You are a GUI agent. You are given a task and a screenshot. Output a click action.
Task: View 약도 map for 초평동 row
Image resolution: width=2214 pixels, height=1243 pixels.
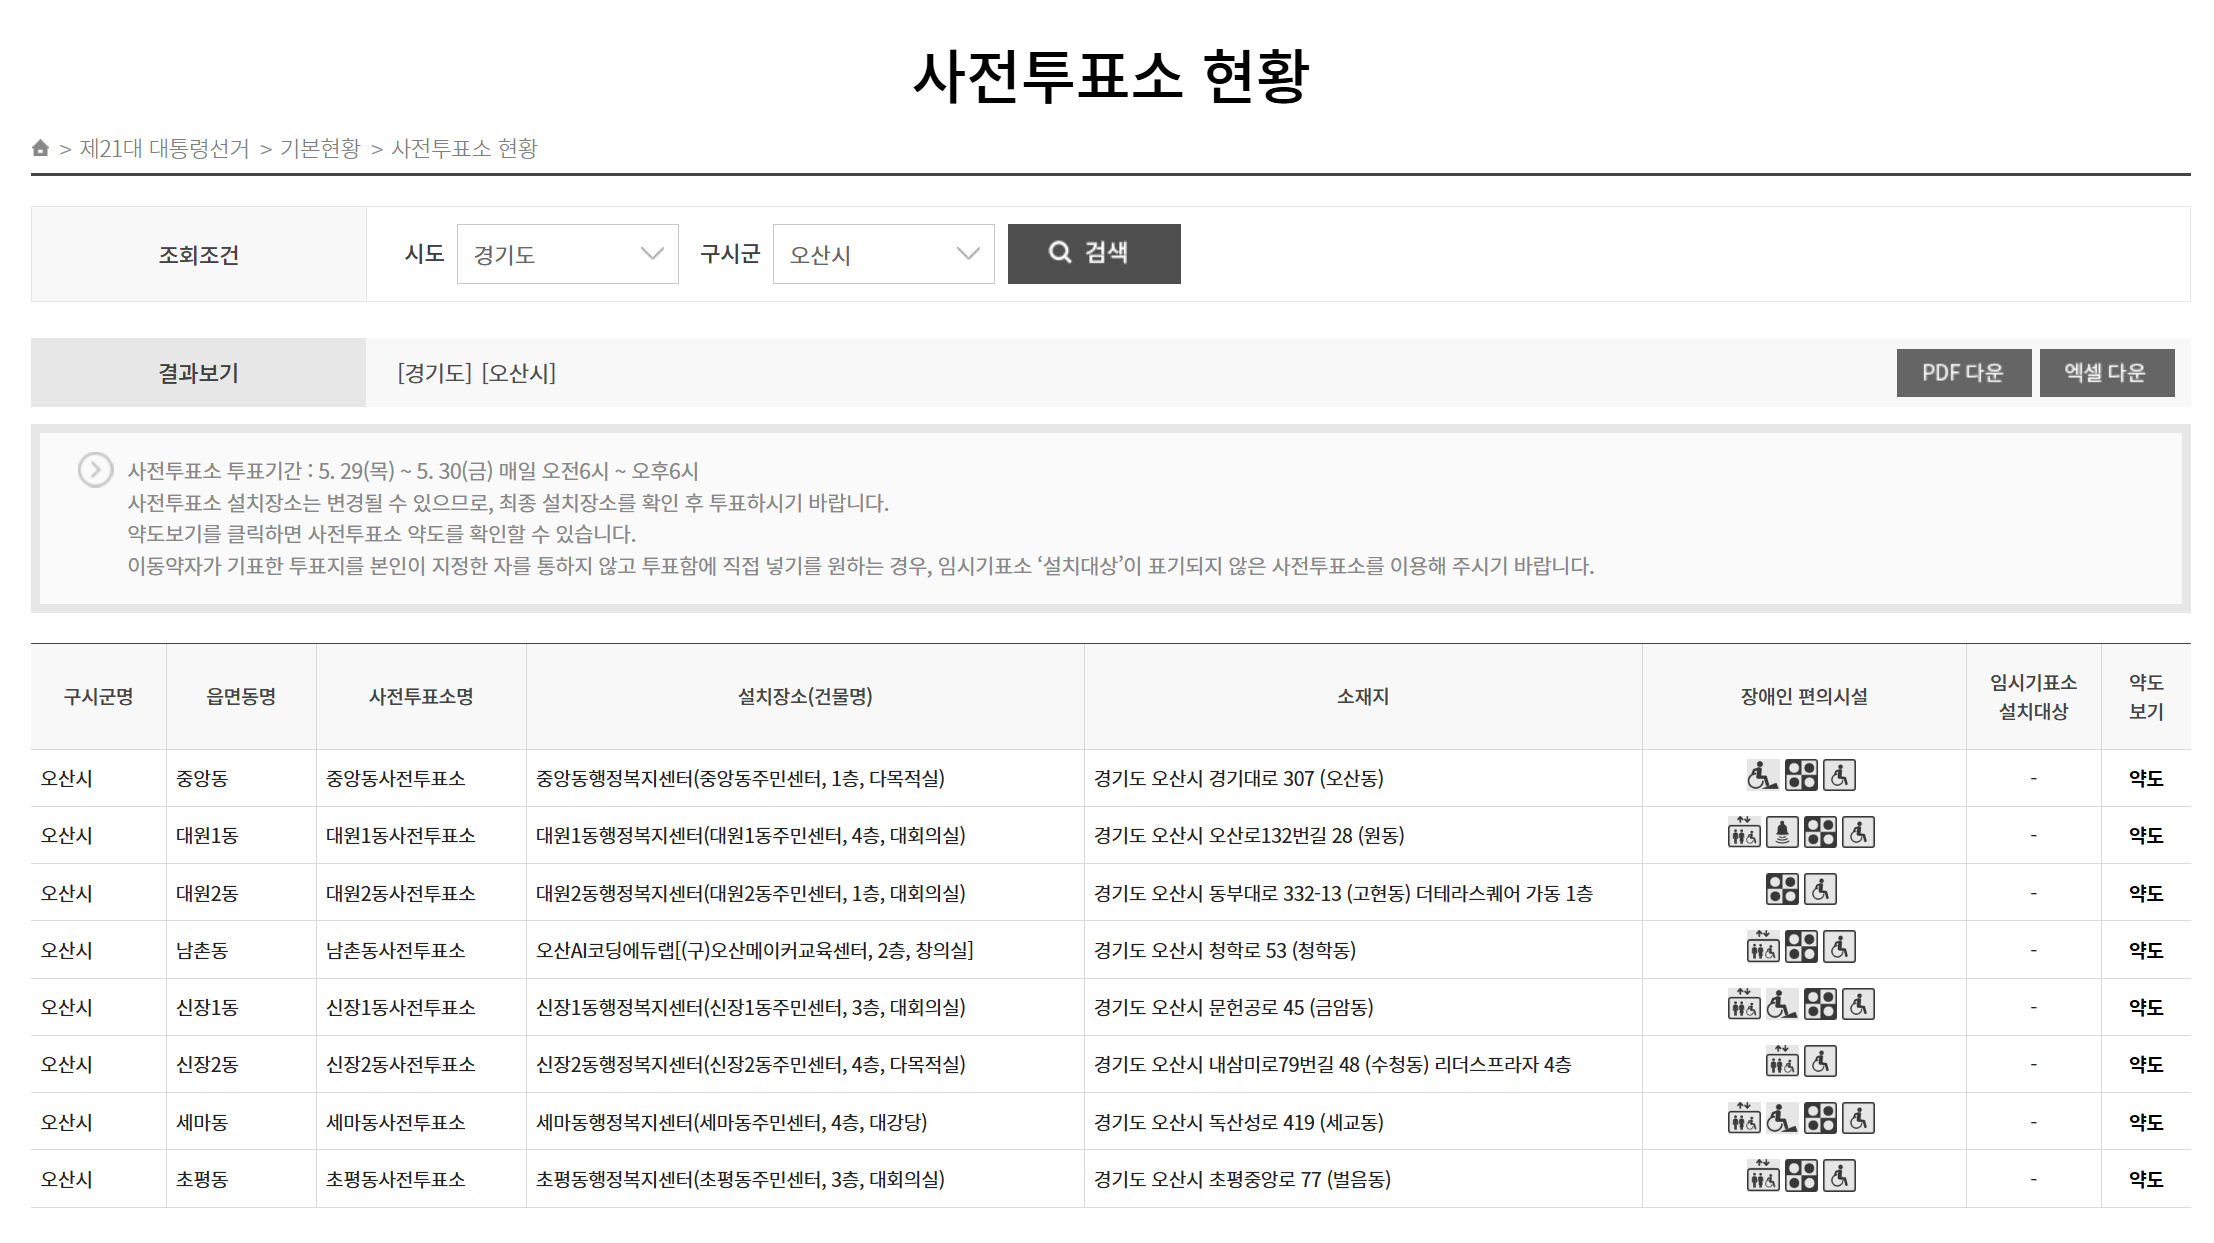pos(2145,1179)
